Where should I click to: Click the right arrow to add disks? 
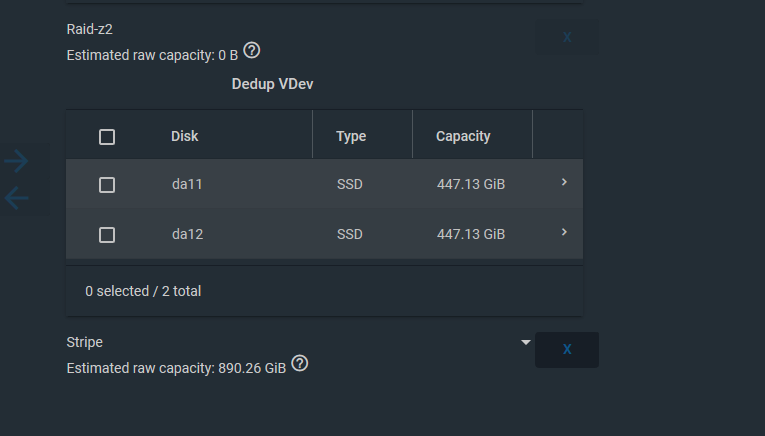[x=16, y=160]
